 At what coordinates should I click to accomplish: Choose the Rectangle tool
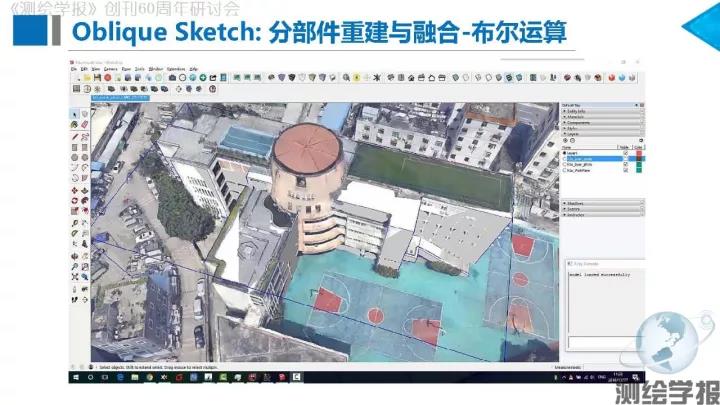coord(75,147)
